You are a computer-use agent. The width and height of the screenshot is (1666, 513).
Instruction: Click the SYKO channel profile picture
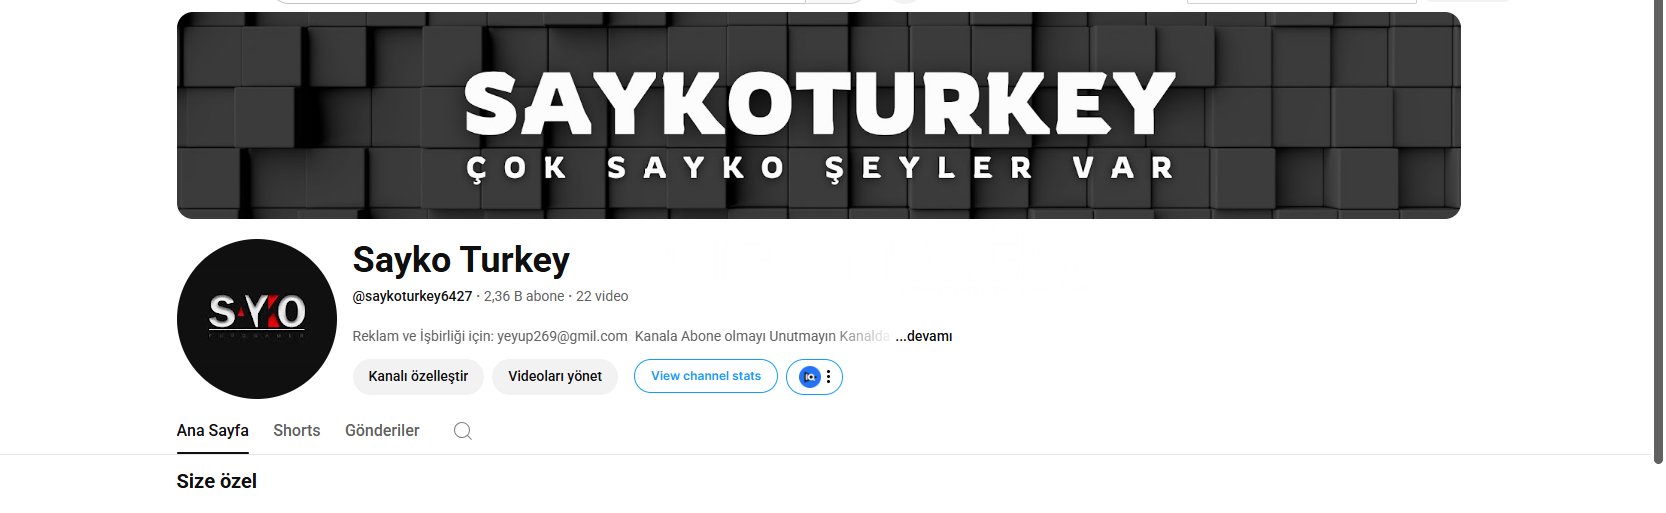[257, 319]
